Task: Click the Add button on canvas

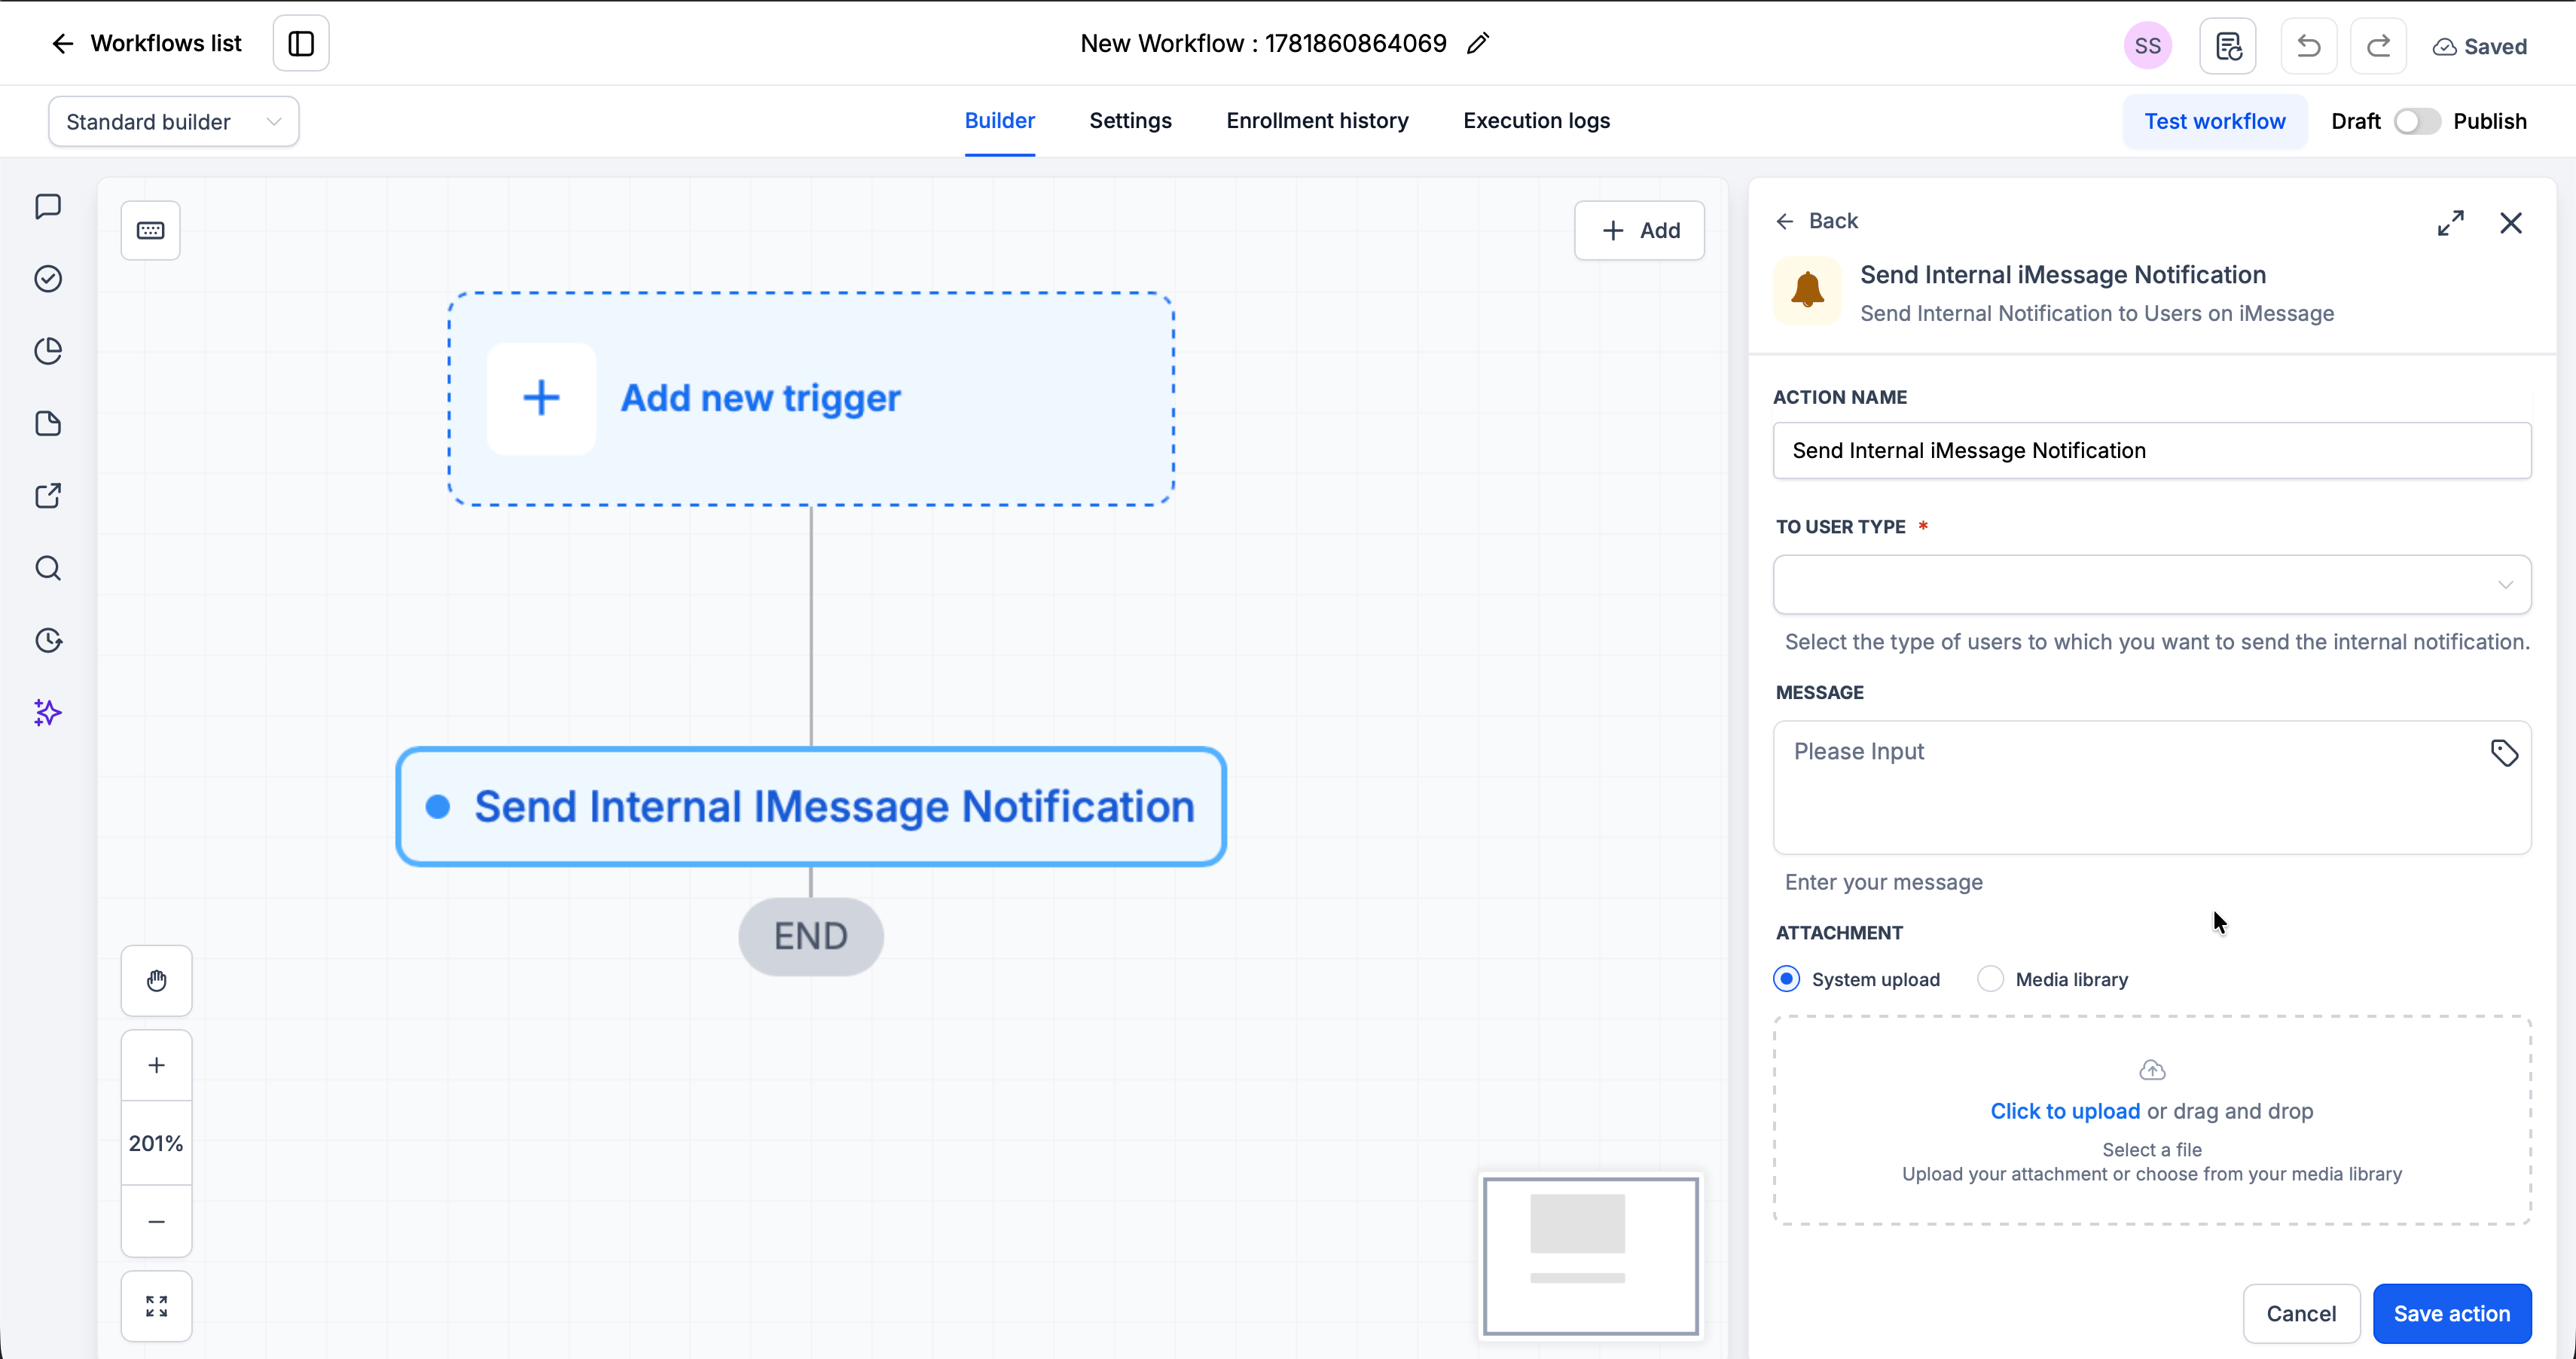Action: coord(1639,230)
